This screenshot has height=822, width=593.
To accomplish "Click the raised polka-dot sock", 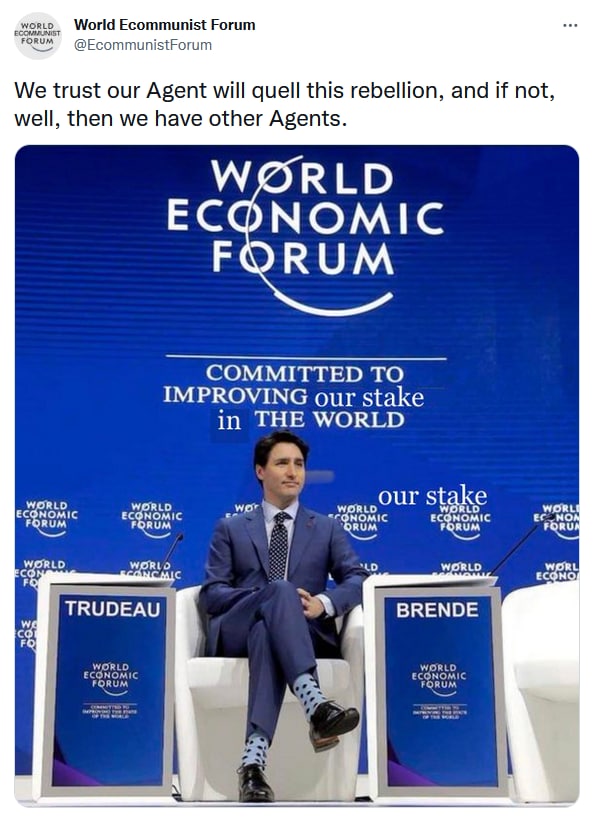I will (308, 694).
